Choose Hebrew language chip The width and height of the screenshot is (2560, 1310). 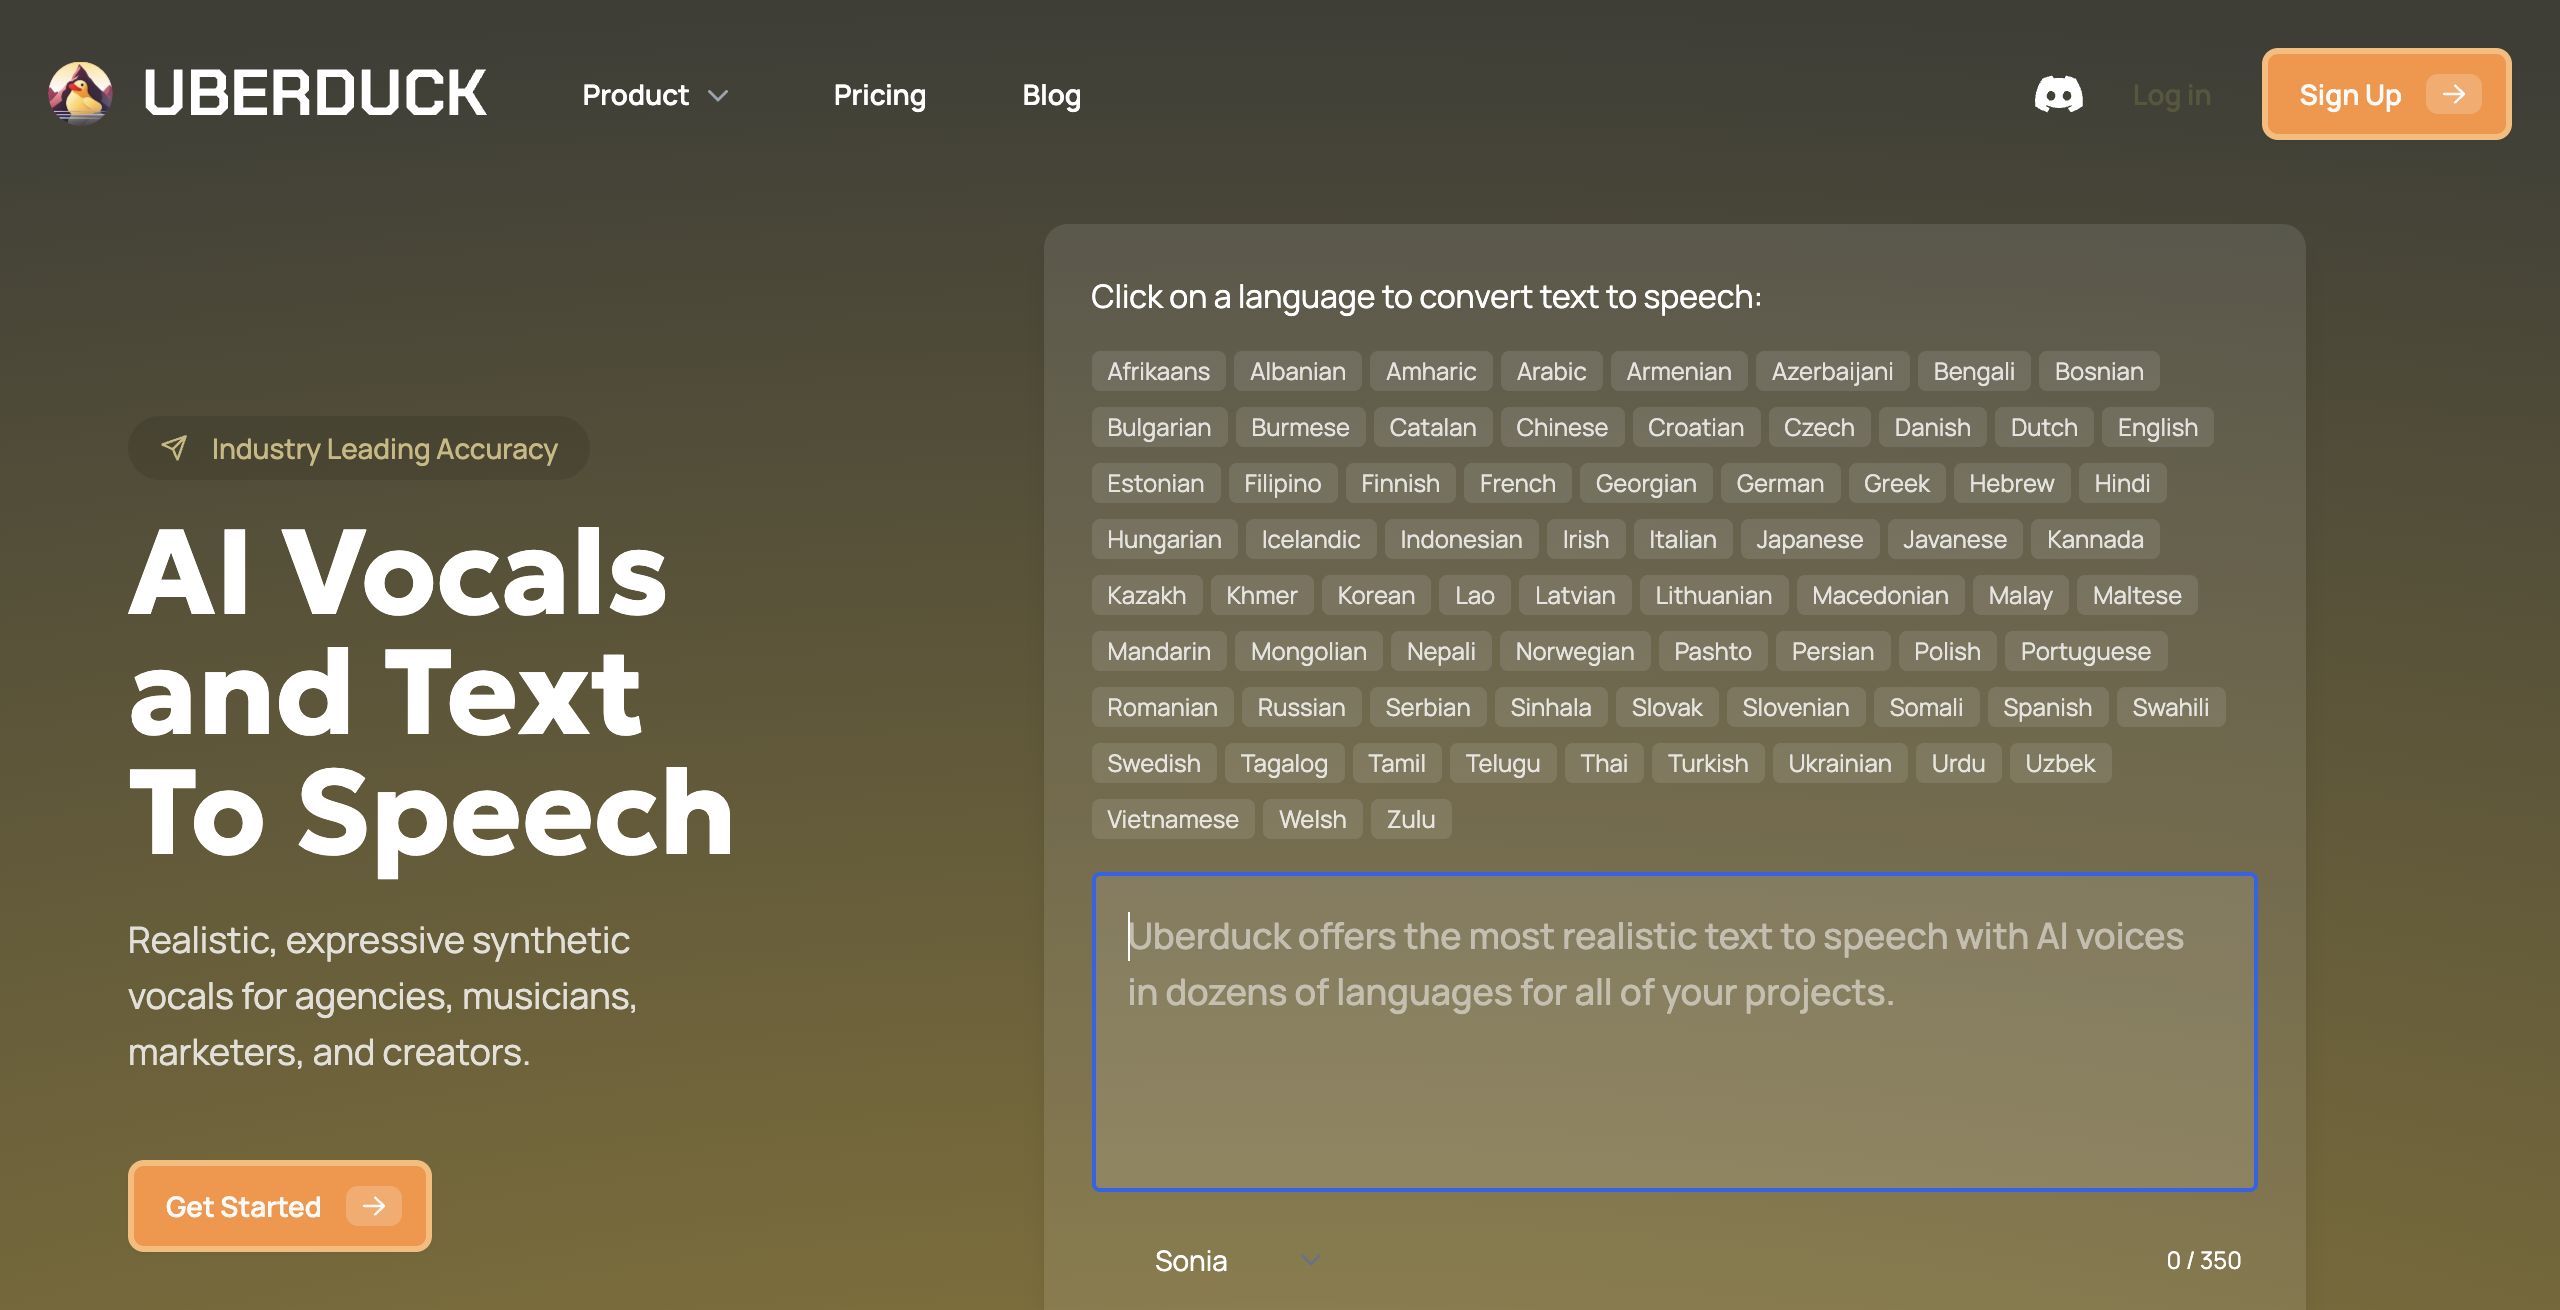coord(2012,483)
